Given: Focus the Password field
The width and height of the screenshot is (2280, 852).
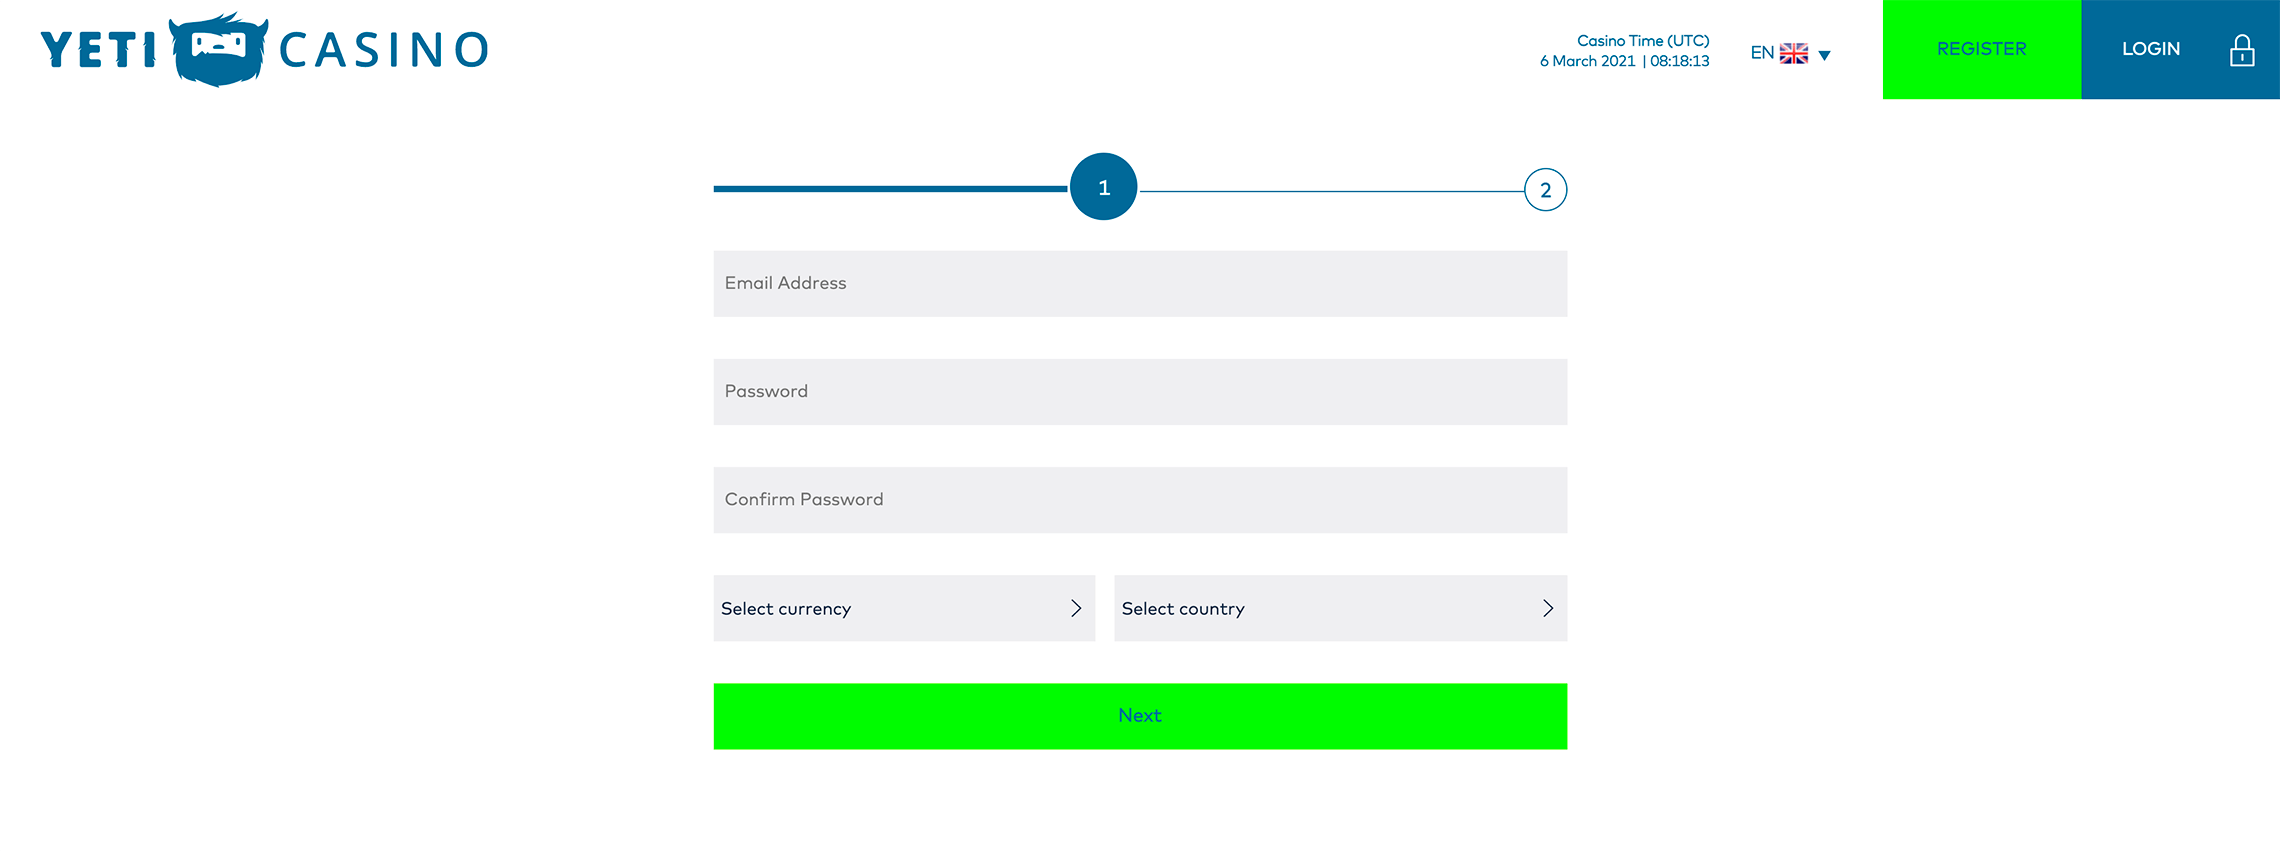Looking at the screenshot, I should [1140, 392].
